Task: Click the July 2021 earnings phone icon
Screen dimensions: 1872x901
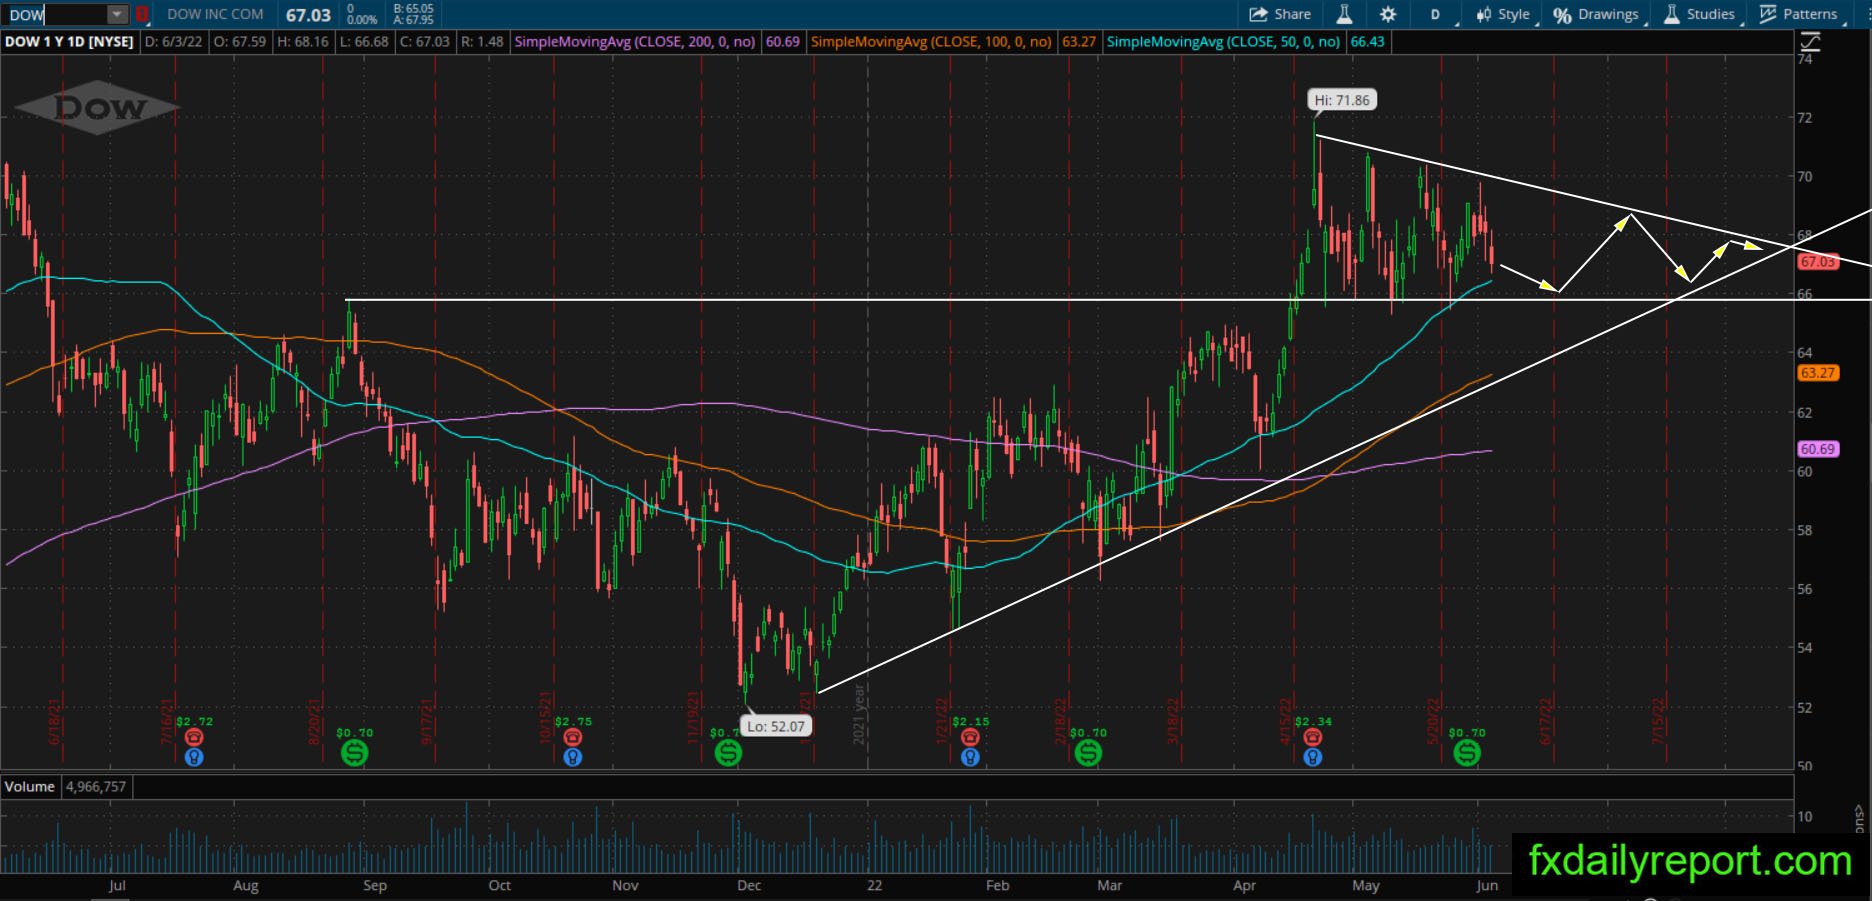Action: tap(194, 738)
